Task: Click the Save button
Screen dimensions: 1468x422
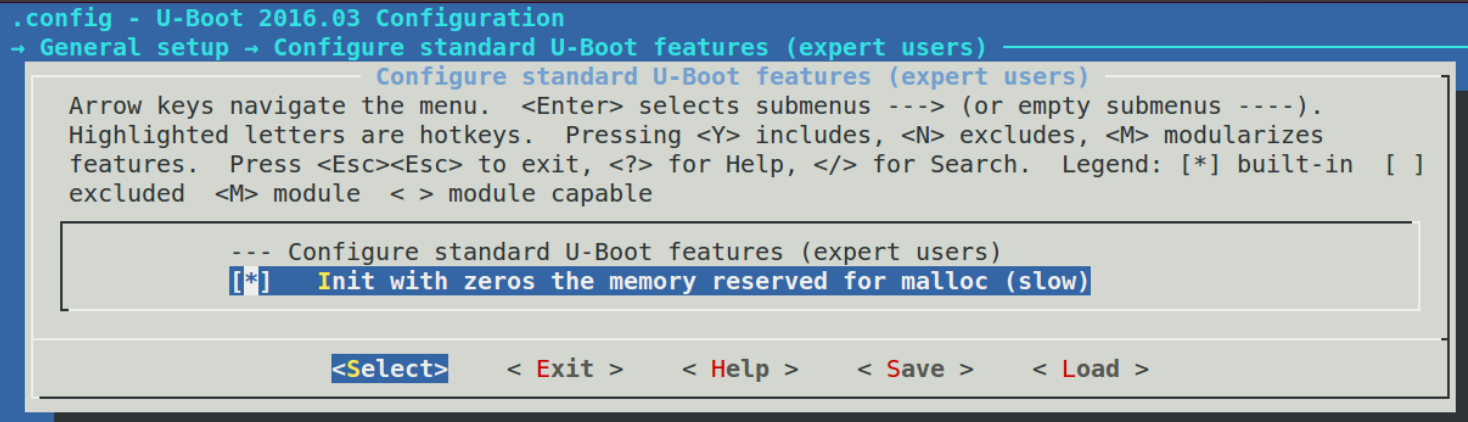Action: 915,369
